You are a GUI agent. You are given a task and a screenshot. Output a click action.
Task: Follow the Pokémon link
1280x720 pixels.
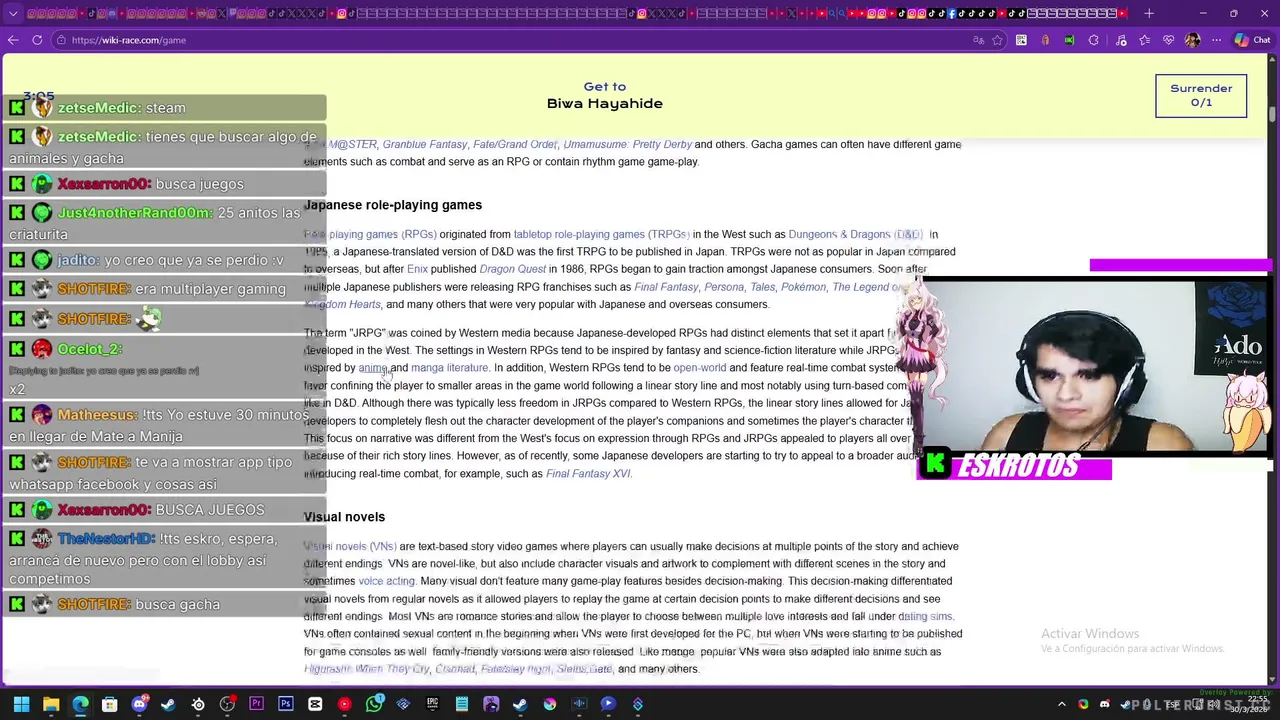(803, 287)
